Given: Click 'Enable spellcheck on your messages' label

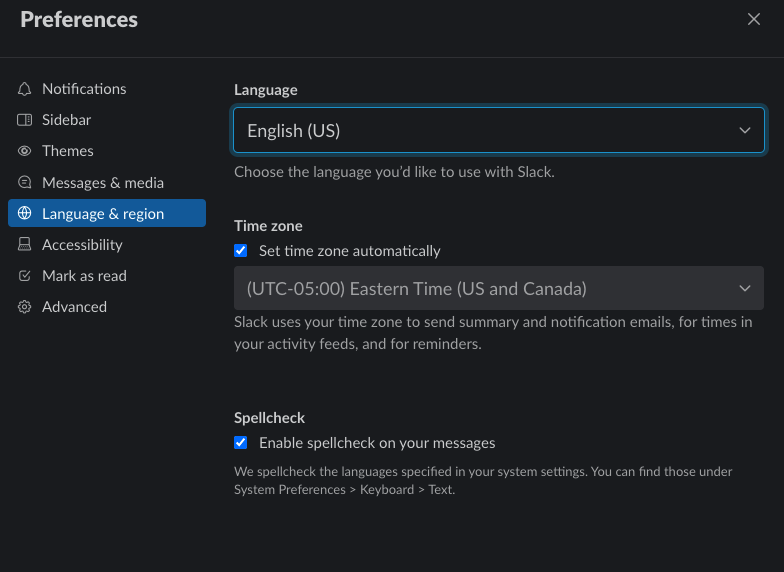Looking at the screenshot, I should click(377, 442).
